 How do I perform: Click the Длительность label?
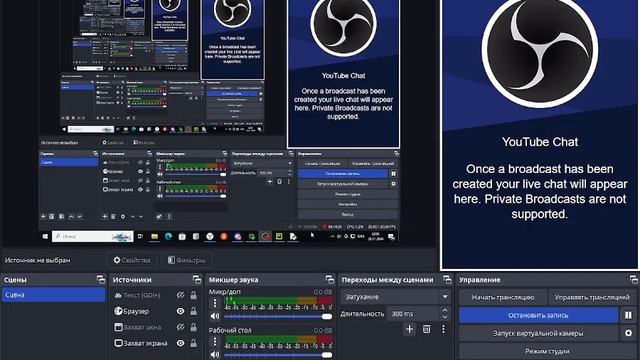click(x=362, y=314)
